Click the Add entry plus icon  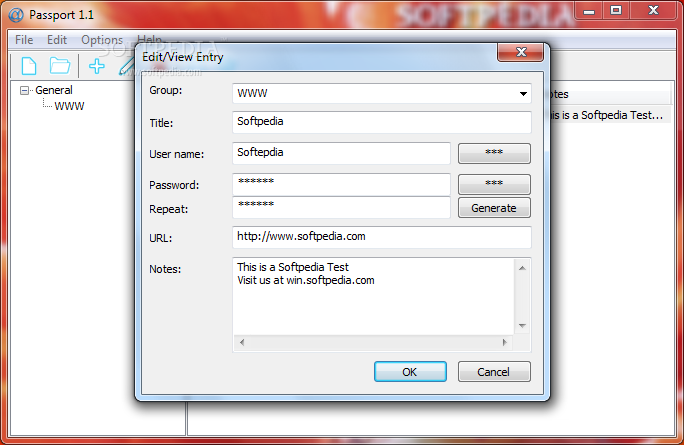click(x=96, y=66)
